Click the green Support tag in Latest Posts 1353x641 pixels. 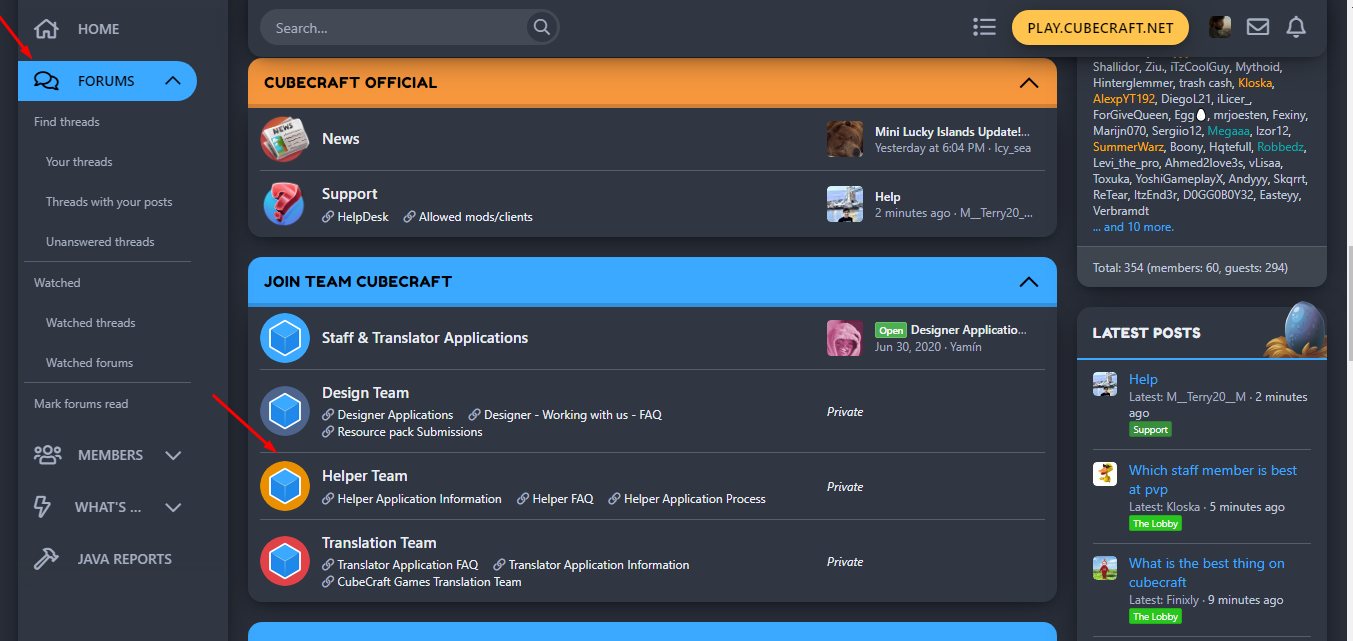[1150, 430]
